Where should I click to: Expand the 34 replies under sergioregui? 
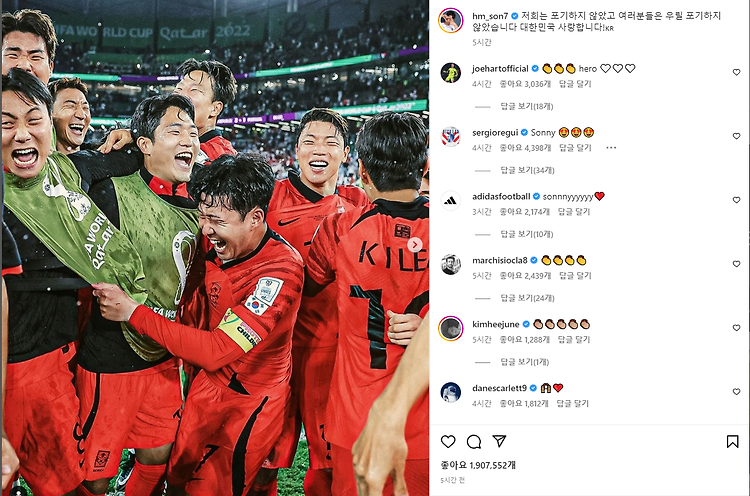tap(527, 170)
